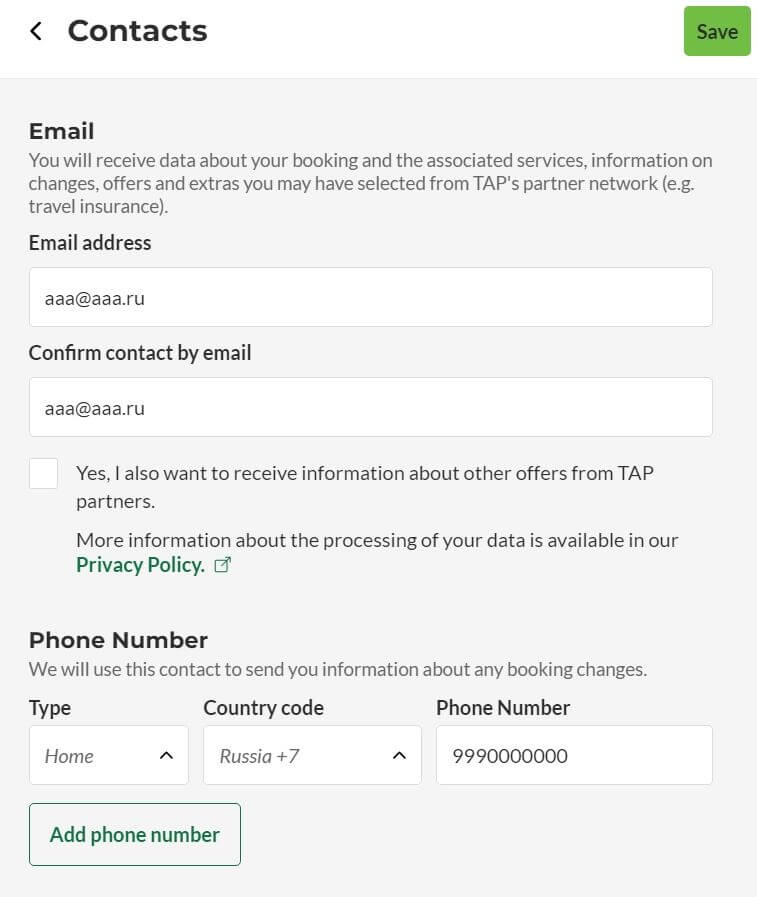Image resolution: width=757 pixels, height=897 pixels.
Task: Click into the Phone Number input field
Action: (x=574, y=755)
